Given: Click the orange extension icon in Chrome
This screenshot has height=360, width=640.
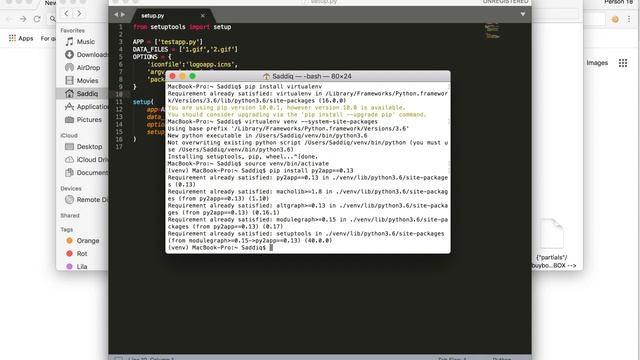Looking at the screenshot, I should (615, 19).
